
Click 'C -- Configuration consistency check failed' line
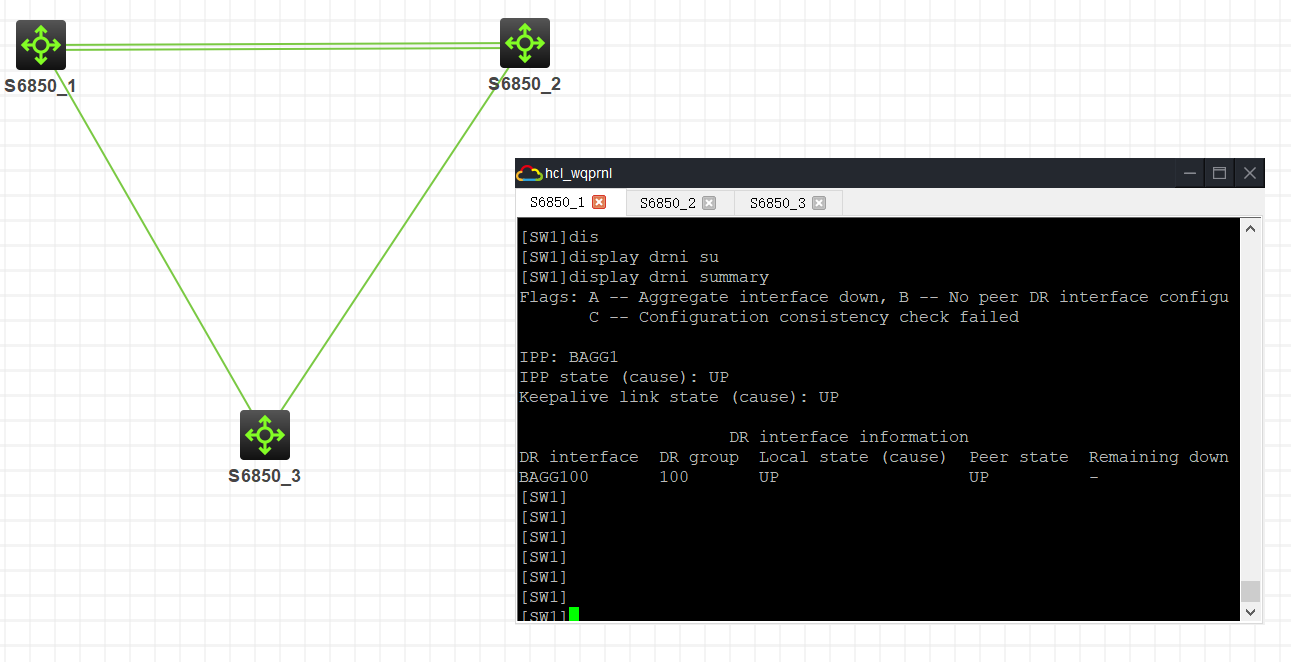pyautogui.click(x=804, y=317)
